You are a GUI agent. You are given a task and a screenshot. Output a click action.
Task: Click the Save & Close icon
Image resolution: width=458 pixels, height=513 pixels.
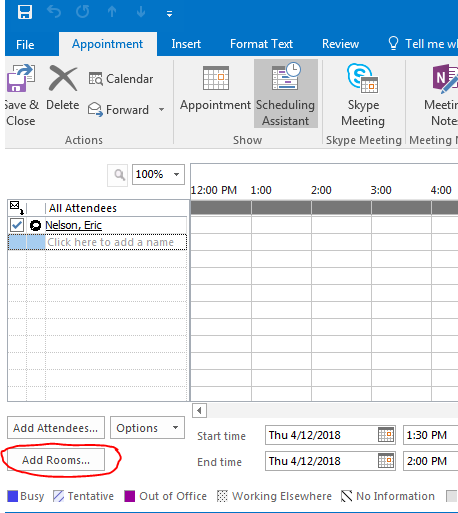21,78
